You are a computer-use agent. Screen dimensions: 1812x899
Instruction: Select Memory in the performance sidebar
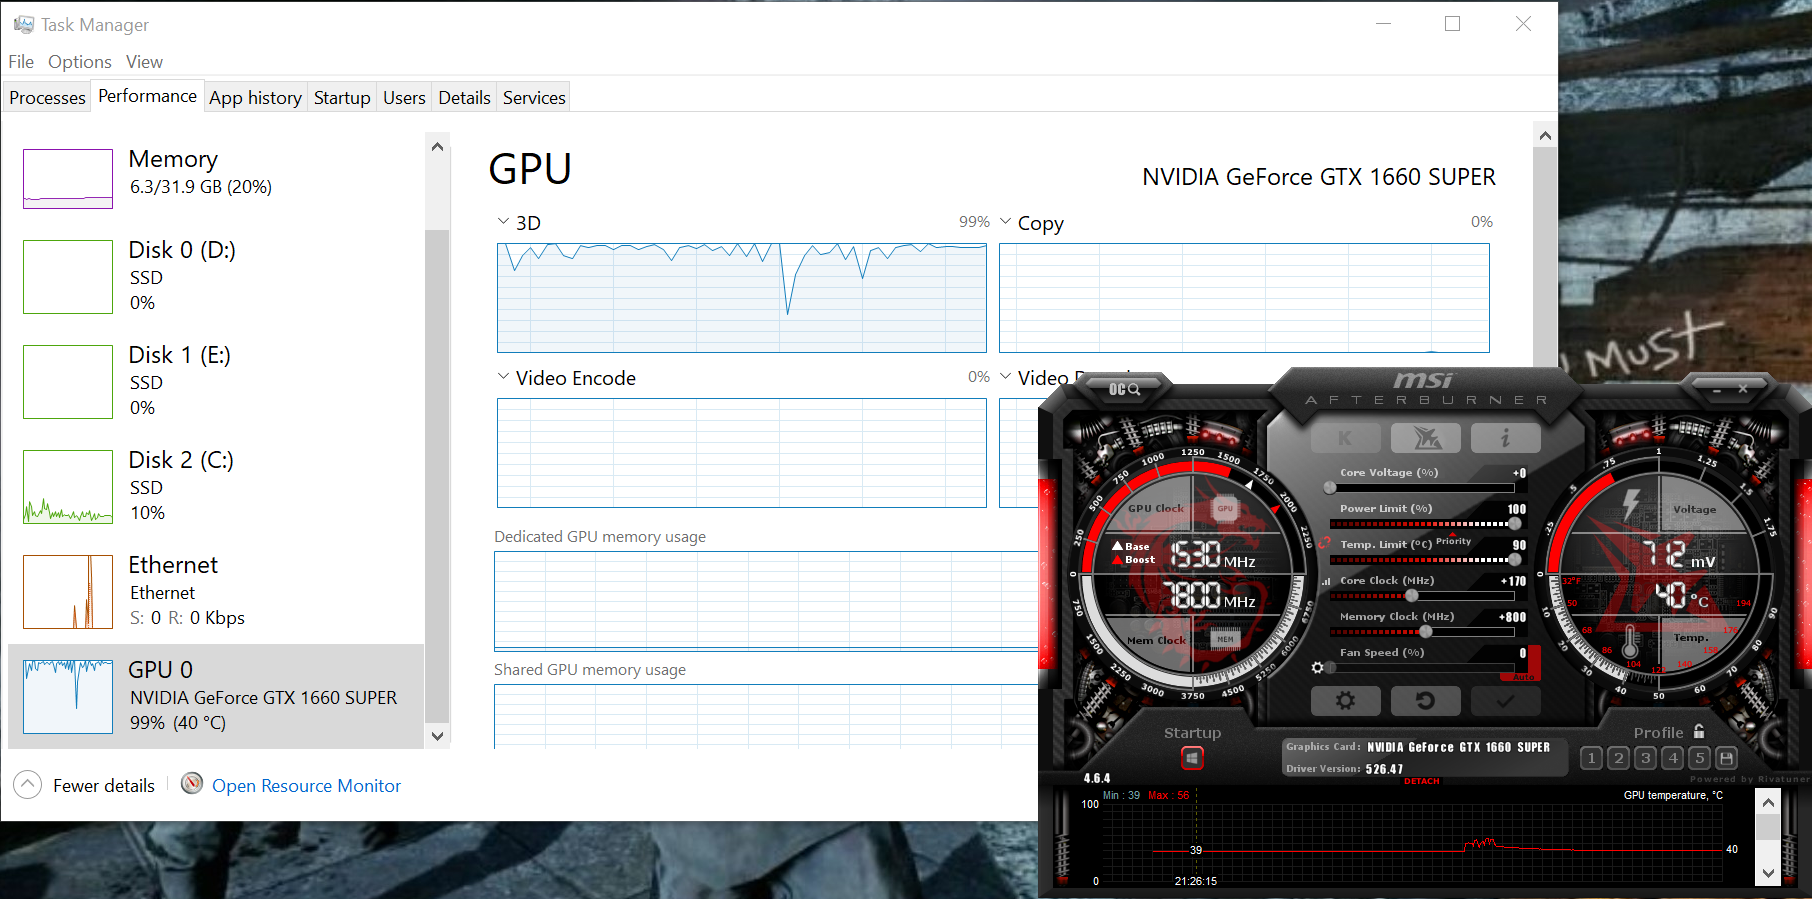216,178
